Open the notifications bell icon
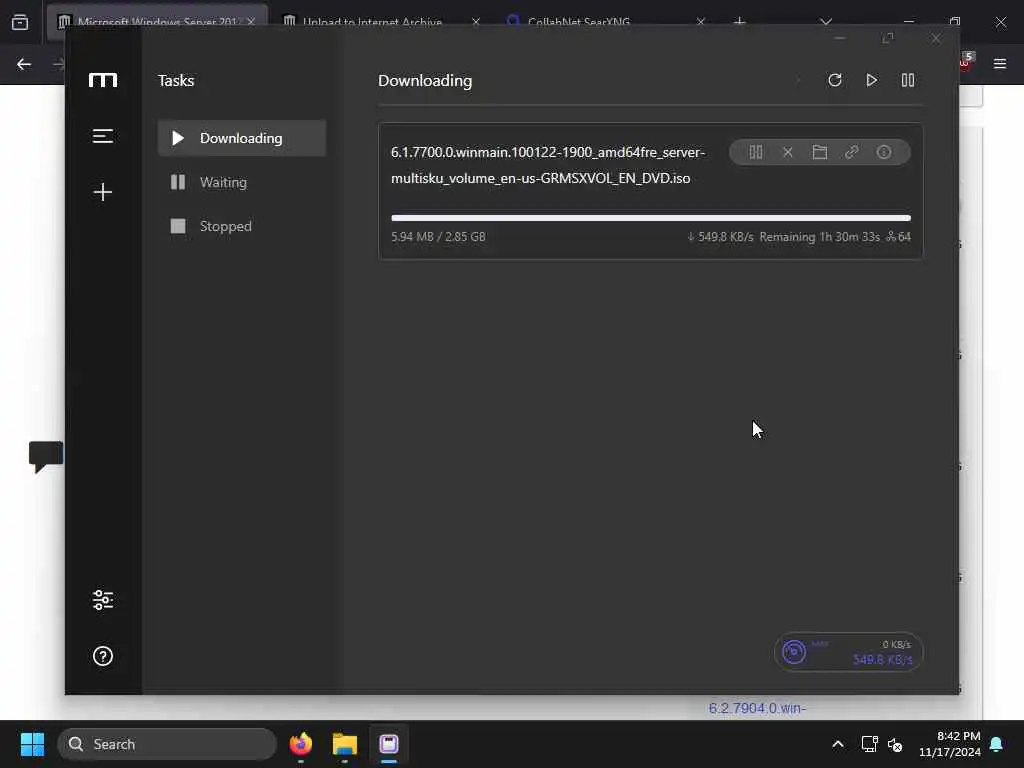This screenshot has width=1024, height=768. [x=997, y=744]
